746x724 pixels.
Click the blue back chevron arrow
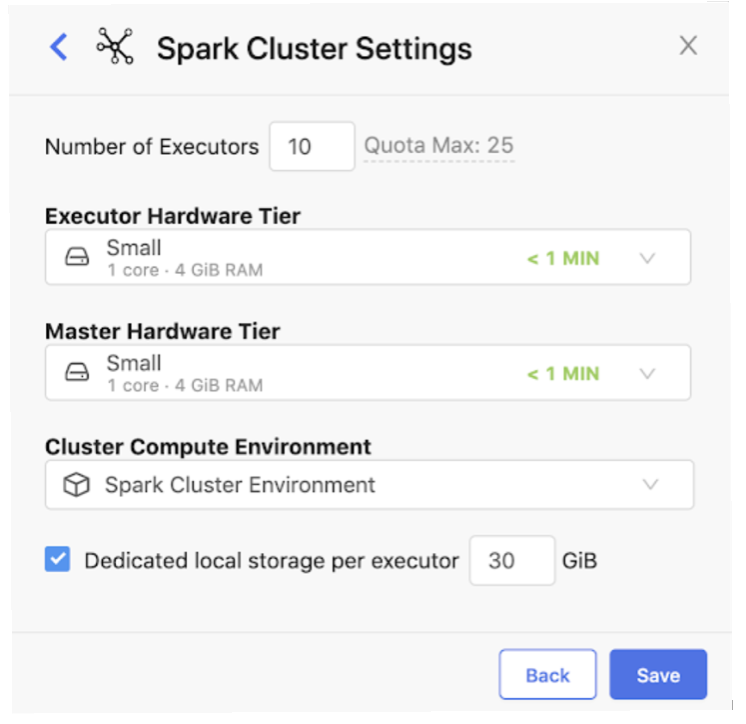(x=59, y=46)
